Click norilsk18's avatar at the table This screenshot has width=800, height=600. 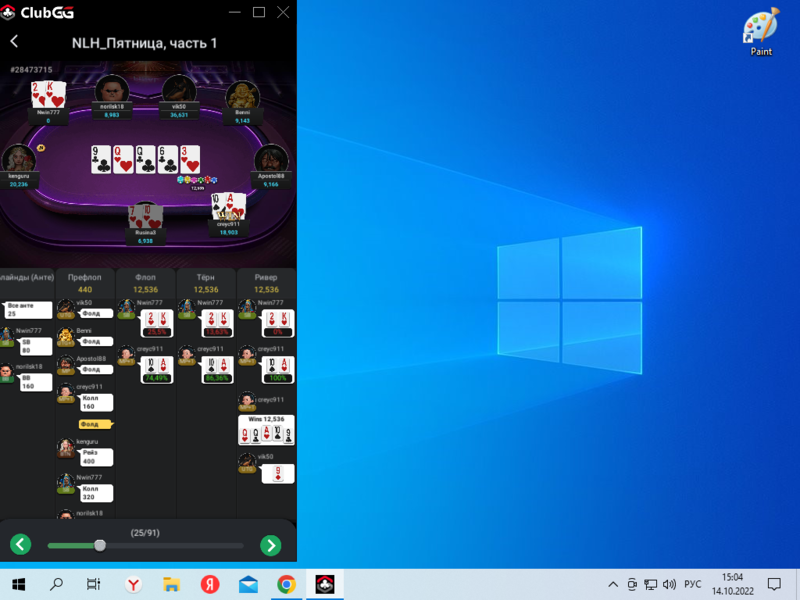(112, 92)
